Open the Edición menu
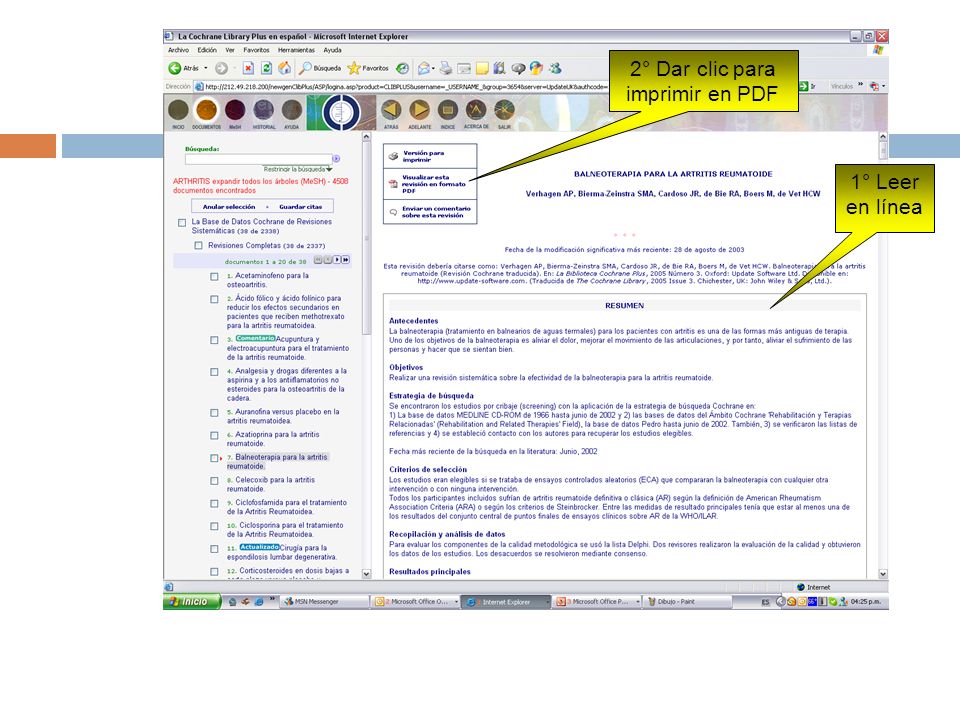Screen dimensions: 960x720 click(207, 50)
